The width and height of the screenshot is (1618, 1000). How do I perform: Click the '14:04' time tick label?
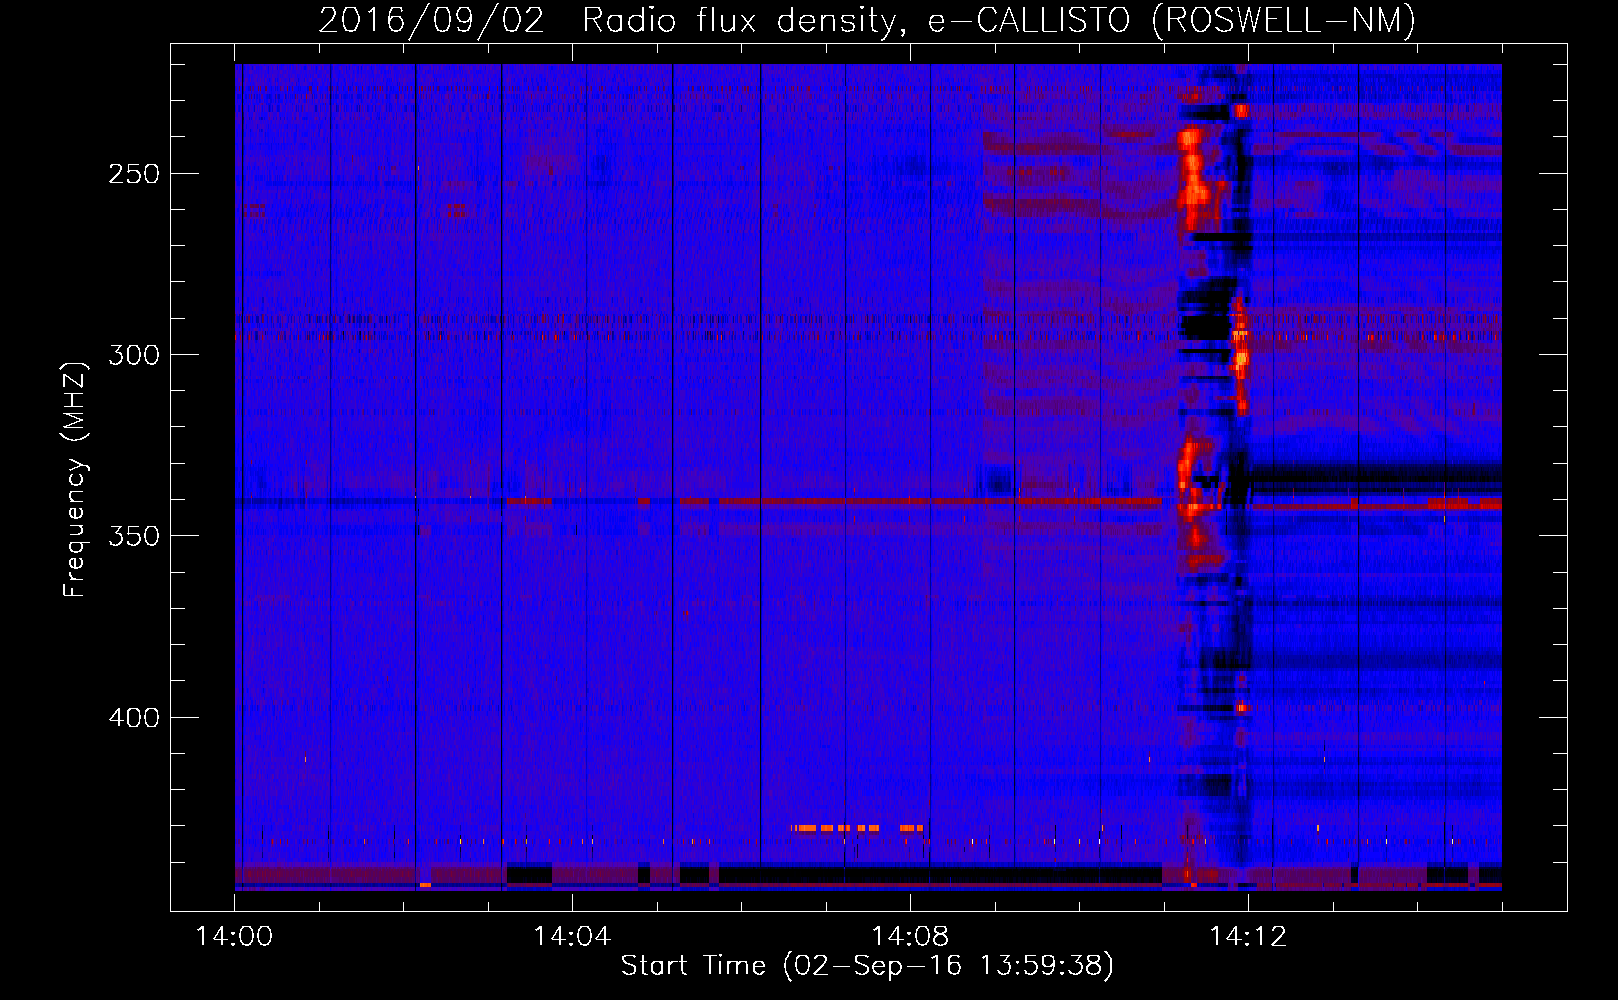(x=572, y=937)
